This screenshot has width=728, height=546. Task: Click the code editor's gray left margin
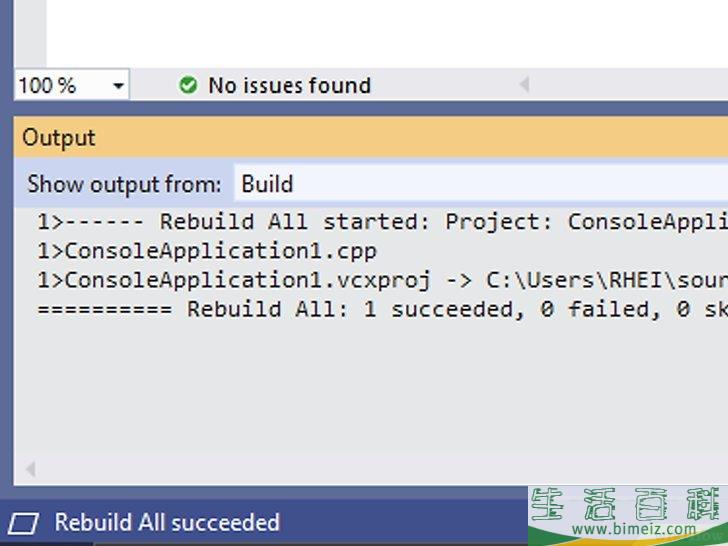pos(30,32)
